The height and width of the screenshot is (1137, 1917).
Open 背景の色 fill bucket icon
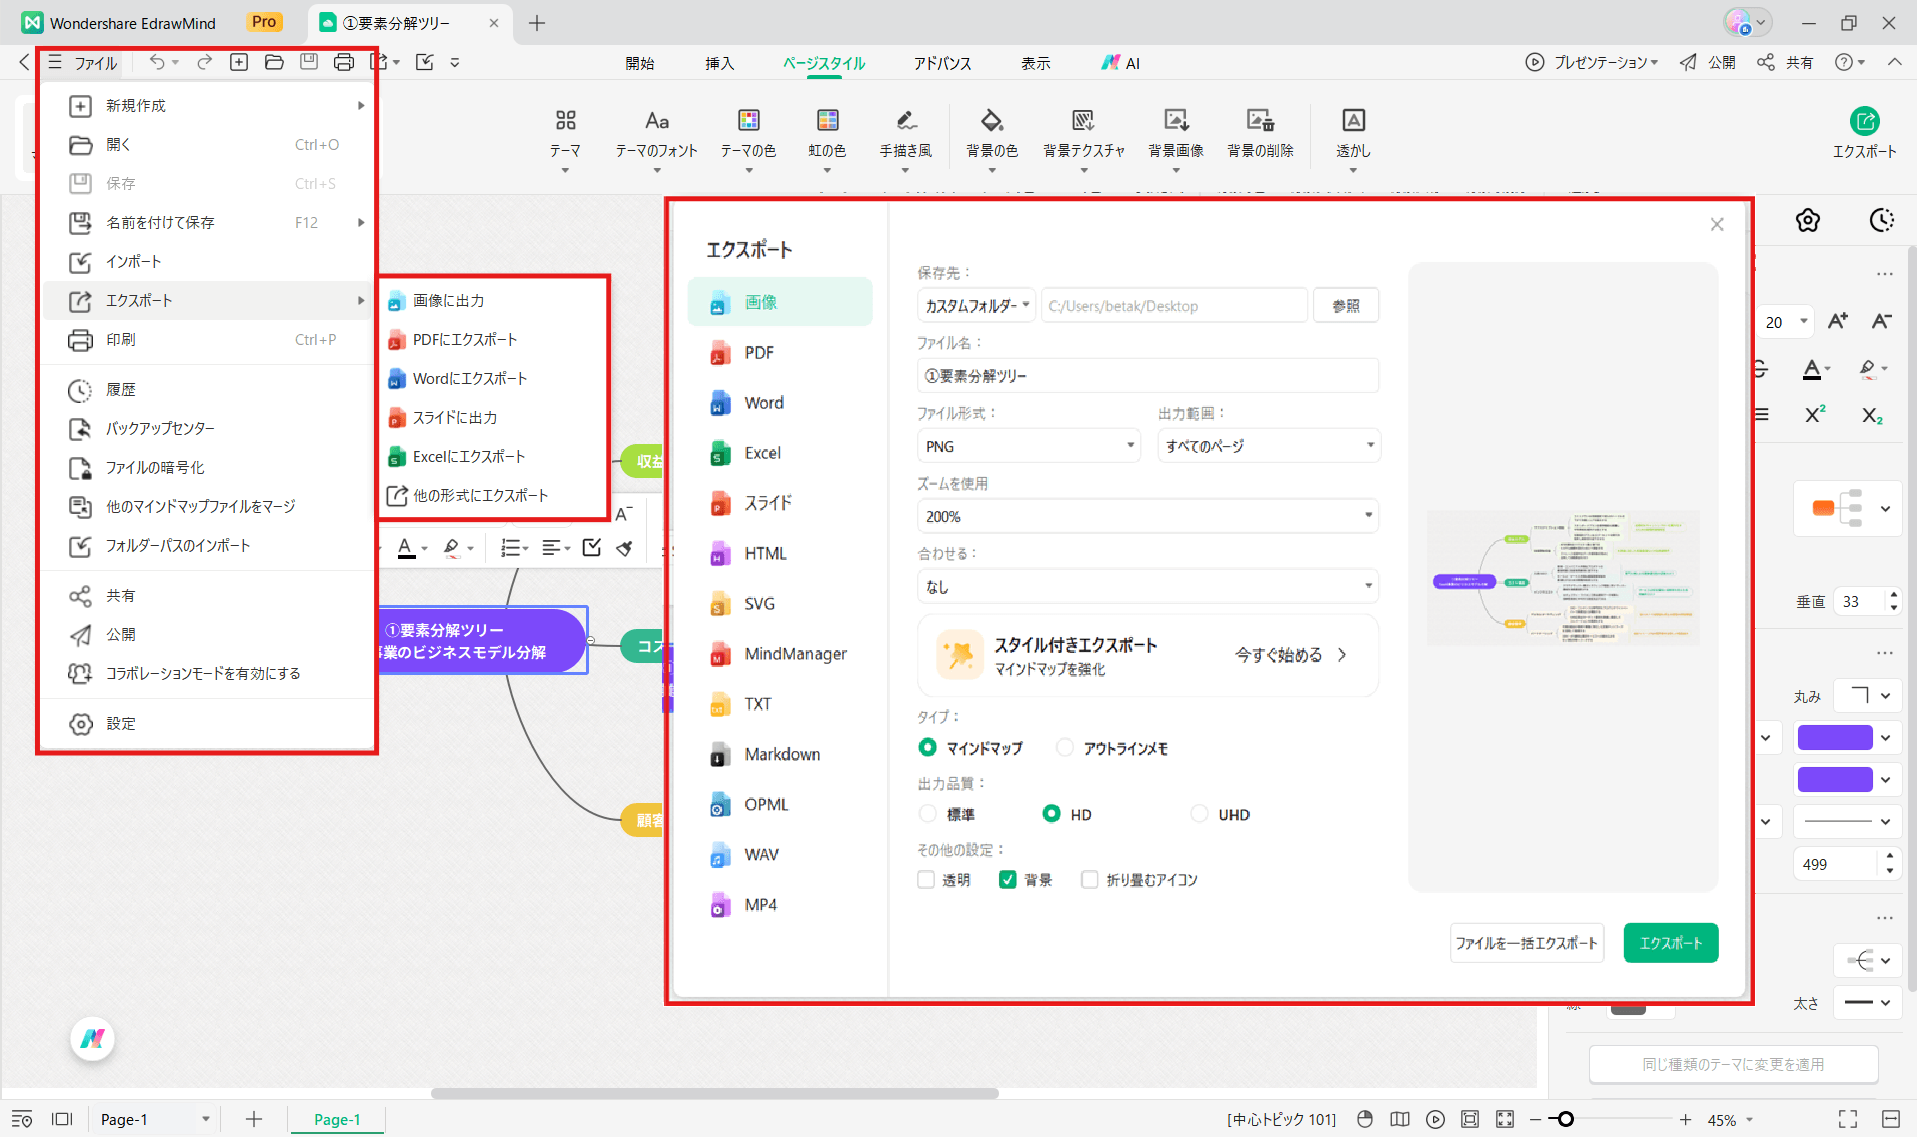(992, 120)
